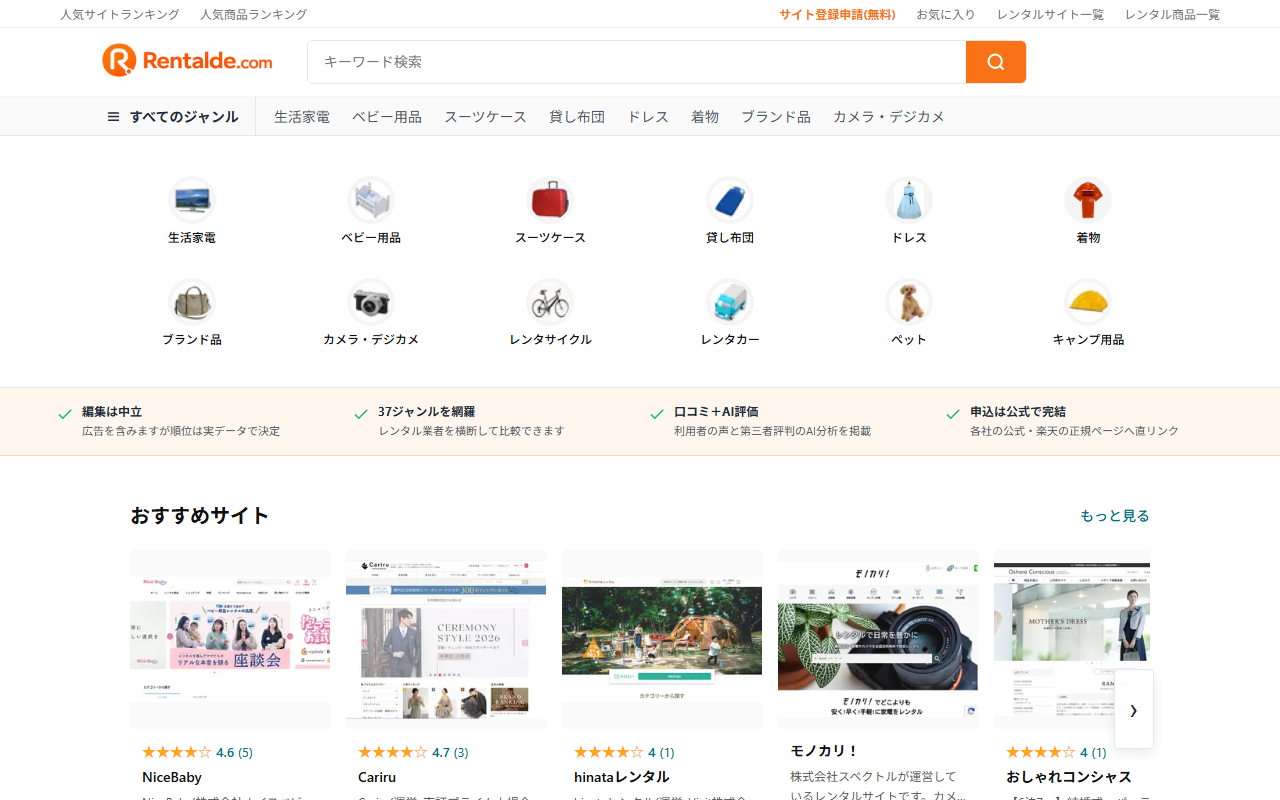Select the 貸し布団 futon category icon

pos(730,200)
